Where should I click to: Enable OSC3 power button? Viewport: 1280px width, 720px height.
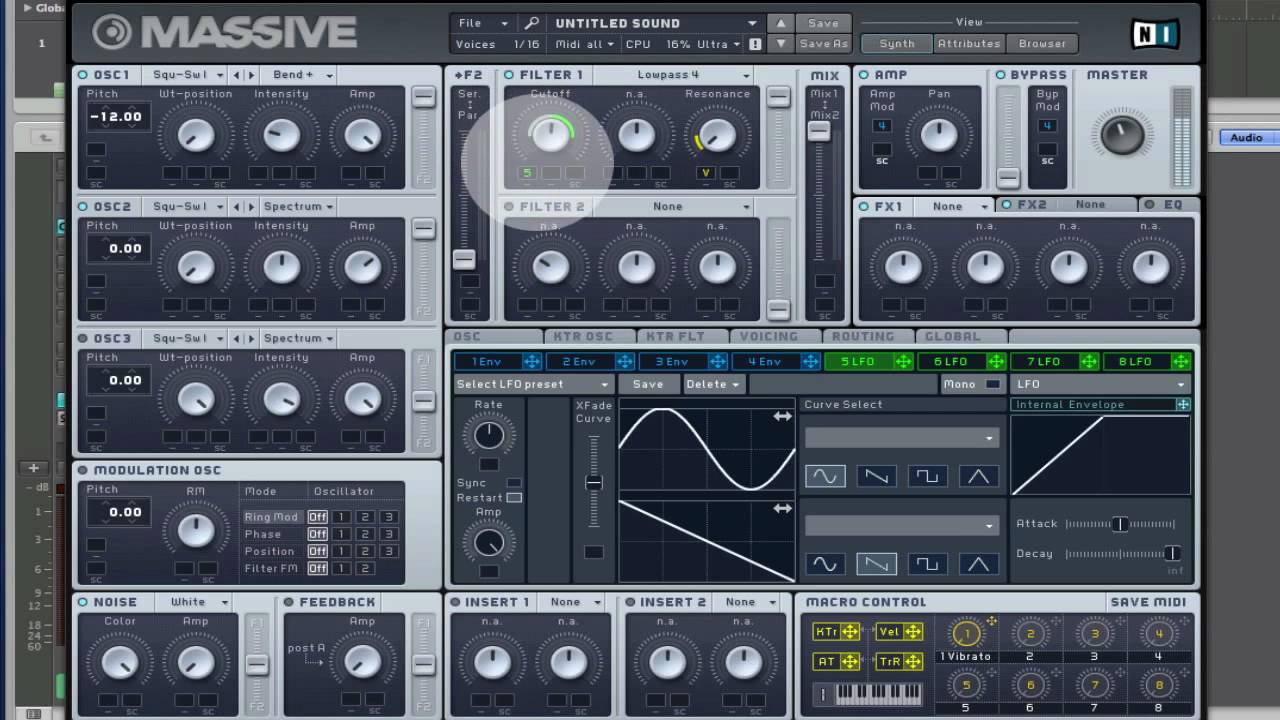point(83,339)
